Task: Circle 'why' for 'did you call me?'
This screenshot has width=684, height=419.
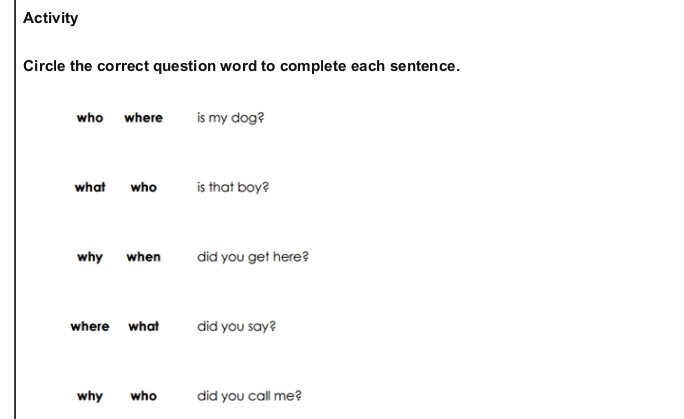Action: point(90,396)
